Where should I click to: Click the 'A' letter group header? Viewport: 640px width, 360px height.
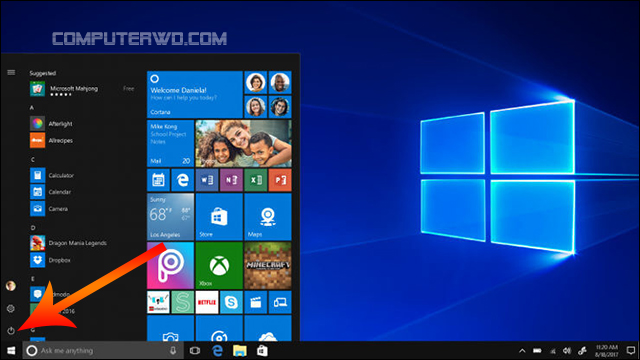point(32,108)
